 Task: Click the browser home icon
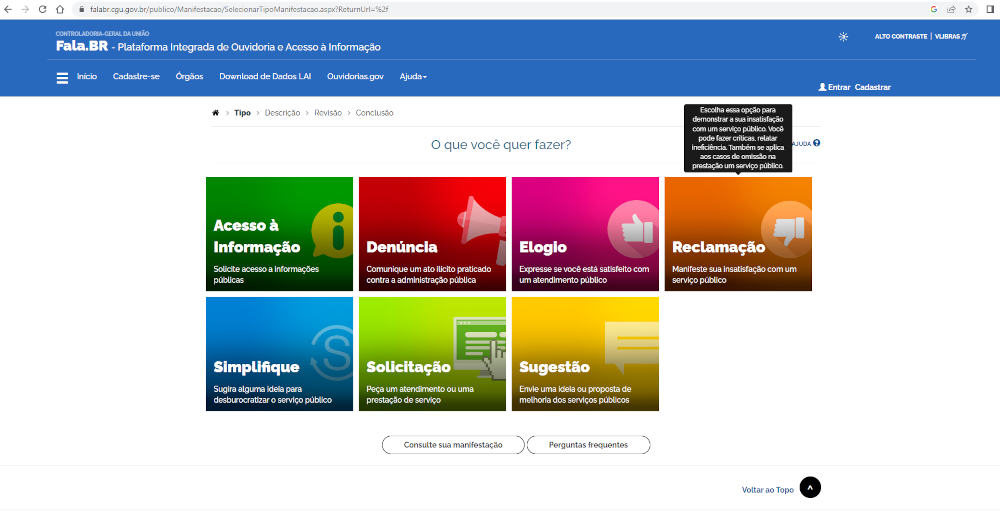[59, 9]
